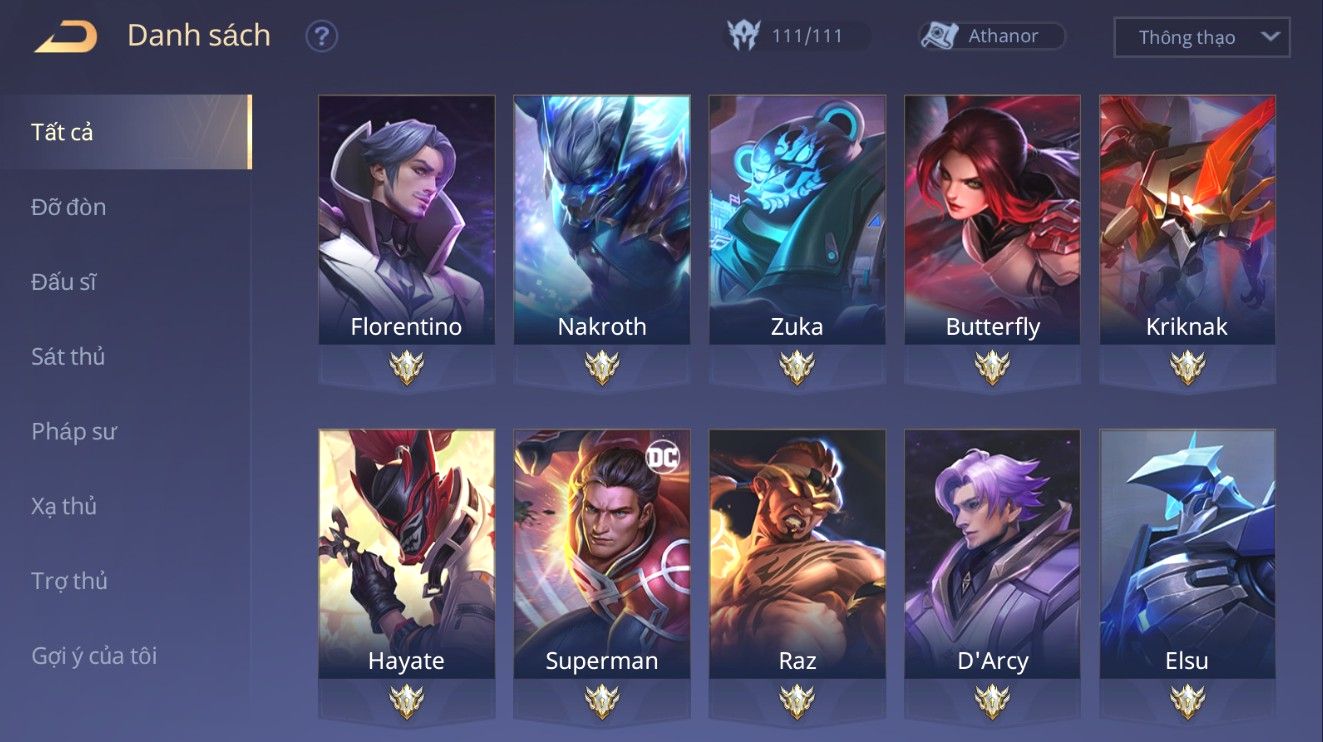The height and width of the screenshot is (742, 1323).
Task: Open the Gợi ý của tôi tab
Action: point(94,657)
